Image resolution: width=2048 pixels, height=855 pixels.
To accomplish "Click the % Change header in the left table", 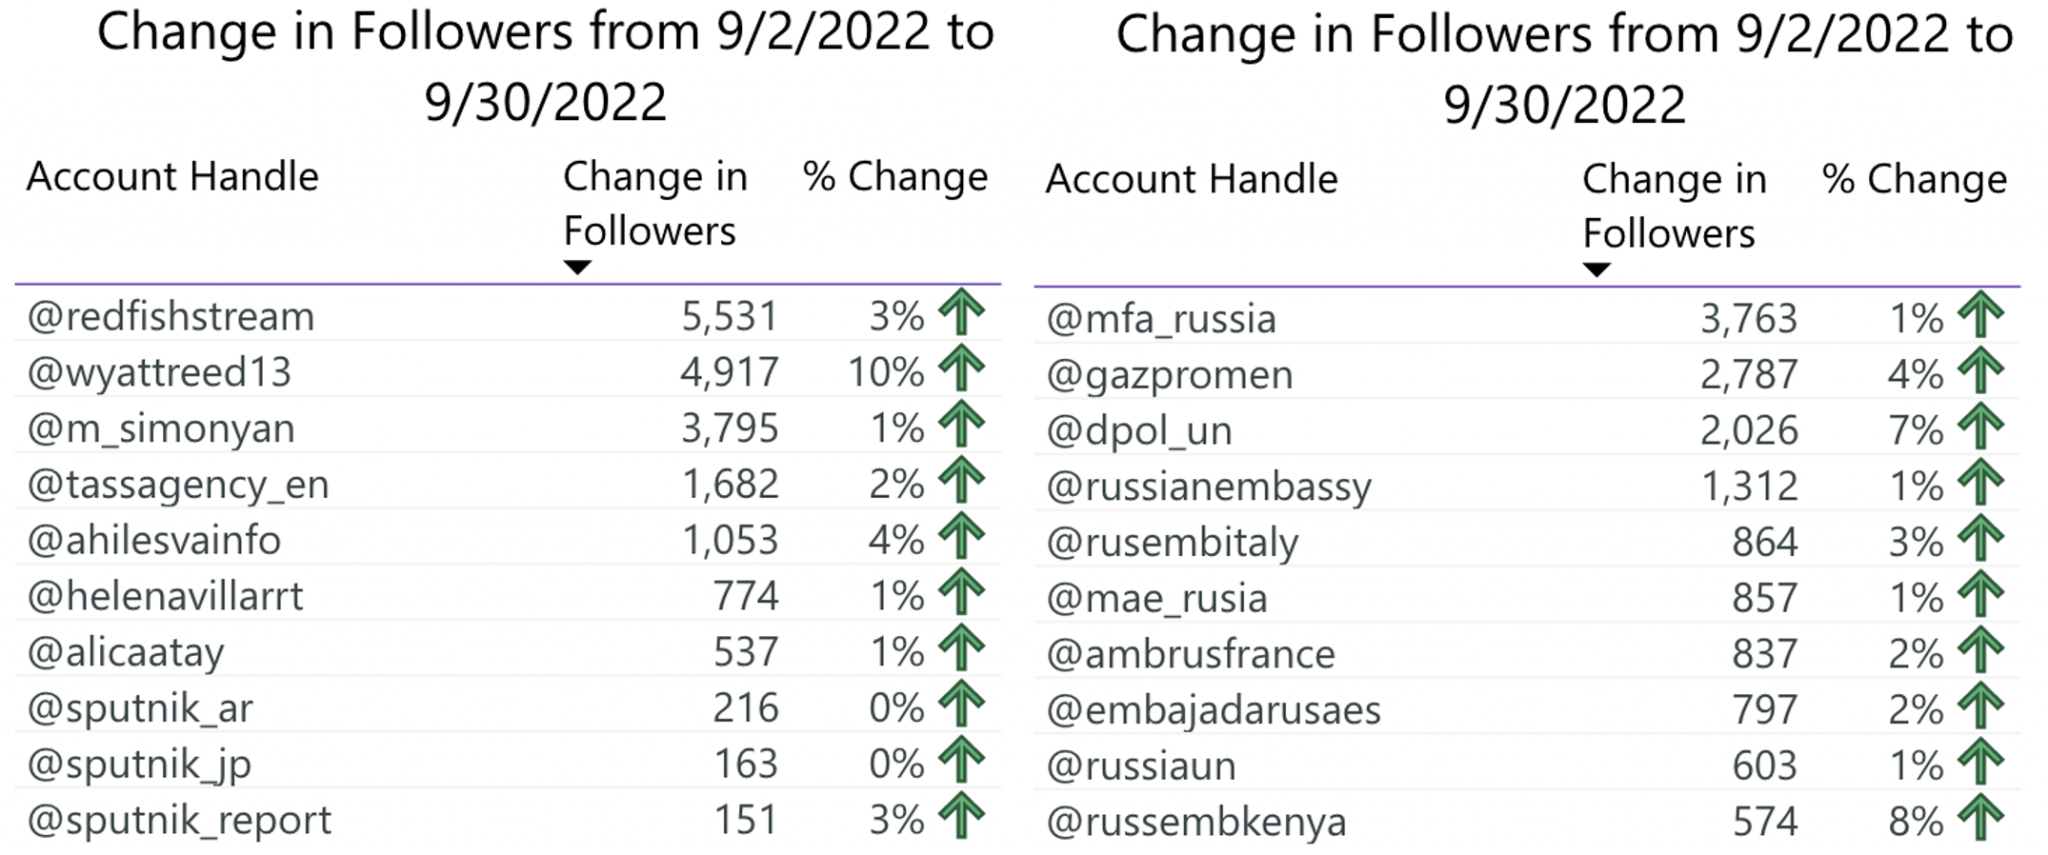I will (895, 177).
